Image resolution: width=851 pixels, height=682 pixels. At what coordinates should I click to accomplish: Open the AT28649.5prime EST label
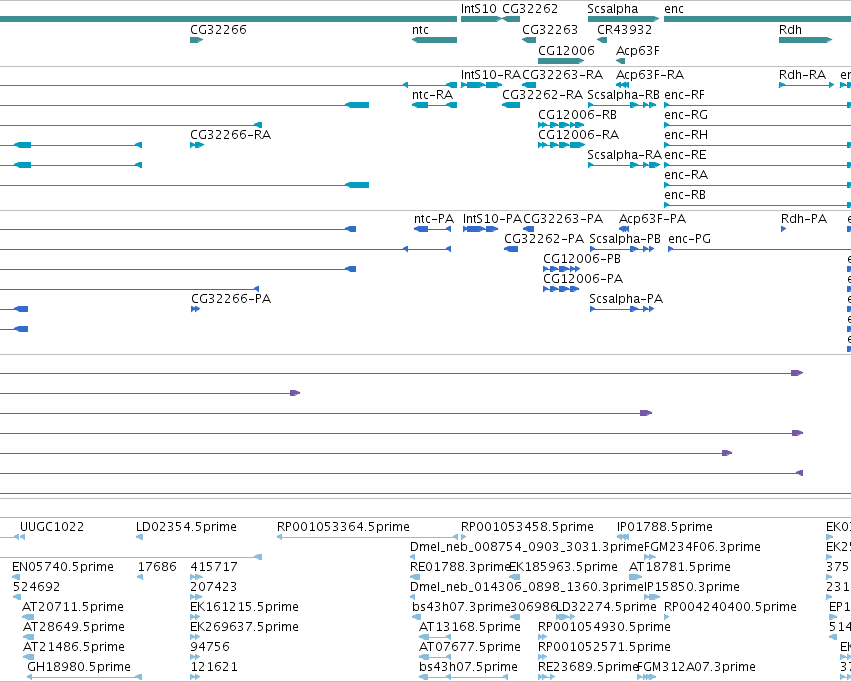coord(74,627)
